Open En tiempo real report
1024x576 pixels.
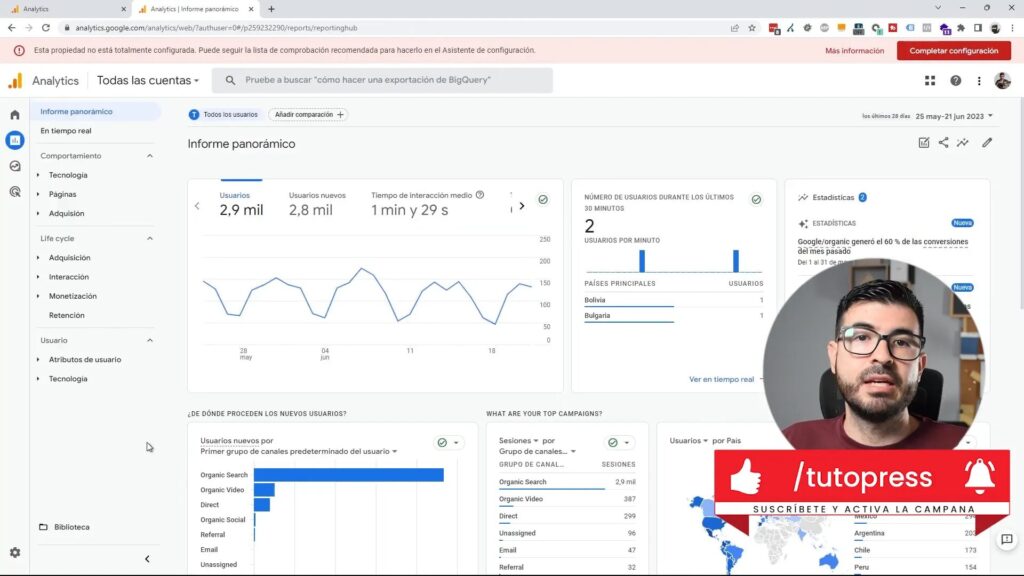(x=66, y=131)
